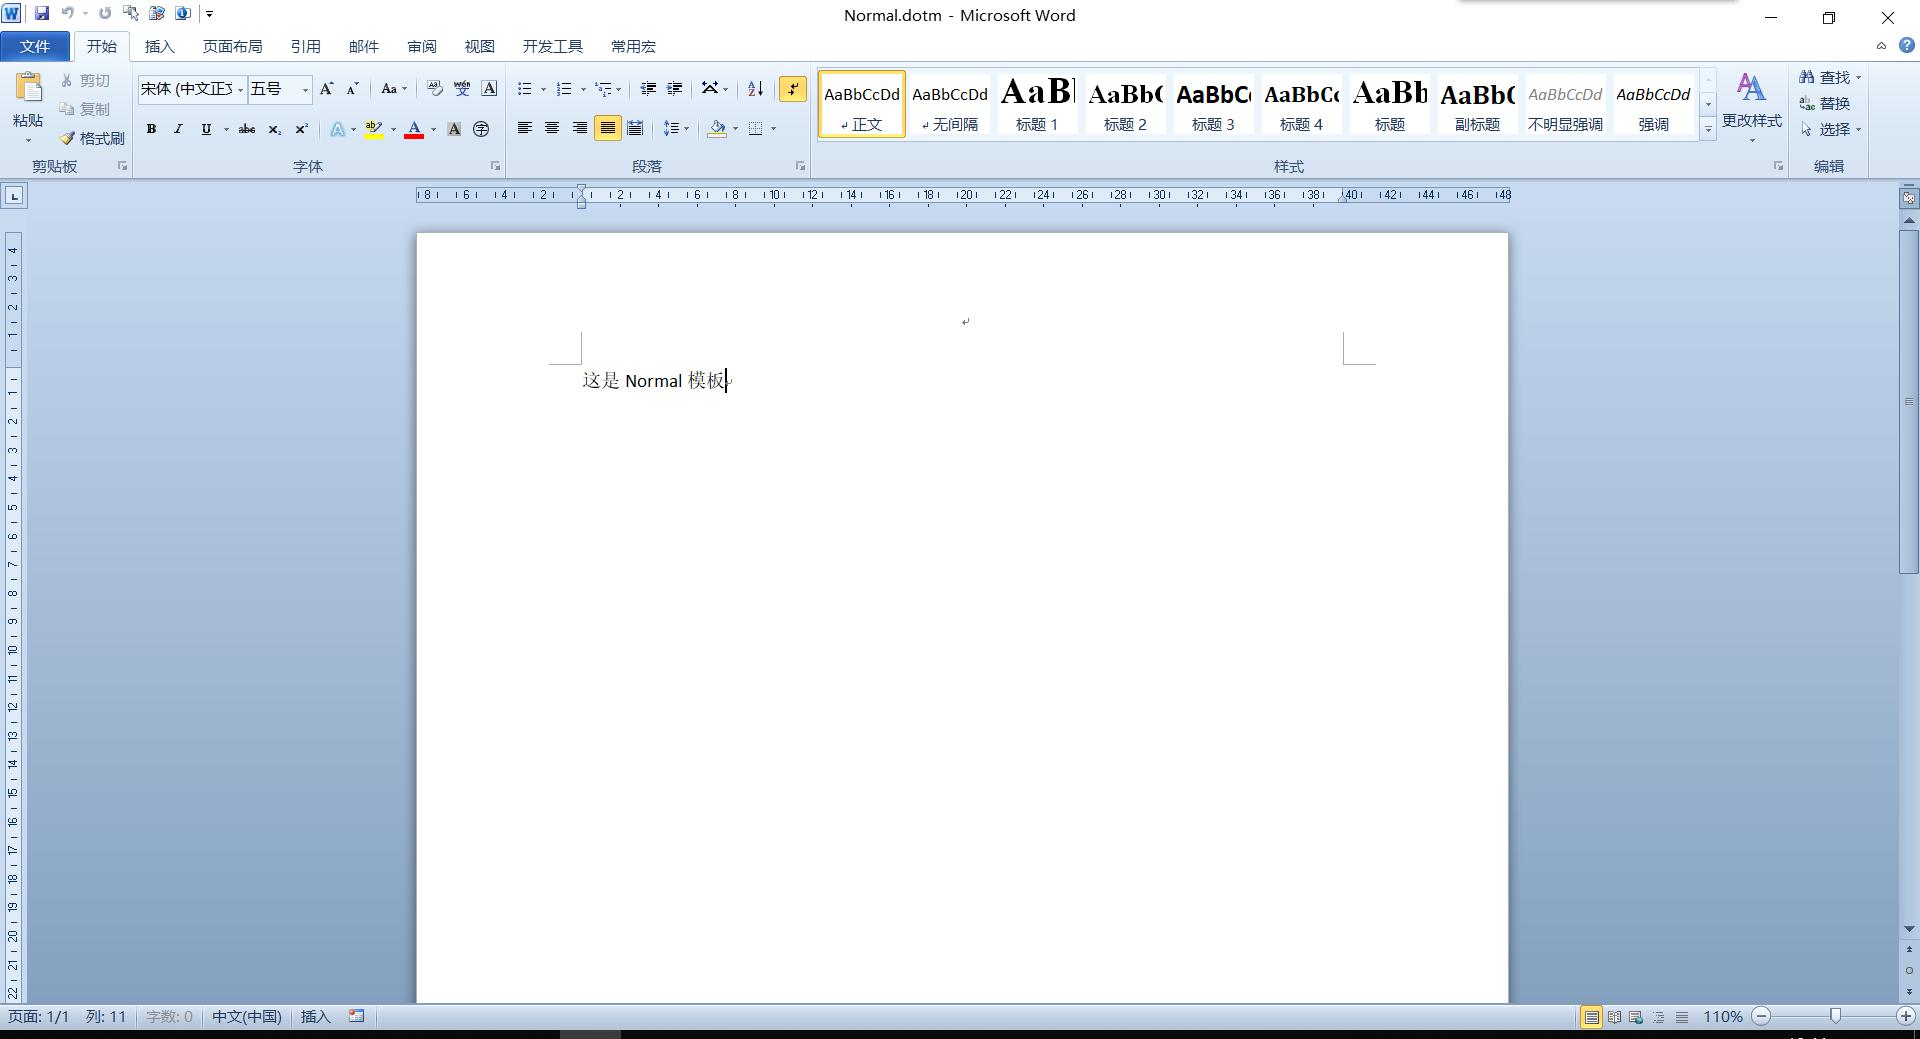
Task: Click the zoom slider handle
Action: click(1834, 1016)
